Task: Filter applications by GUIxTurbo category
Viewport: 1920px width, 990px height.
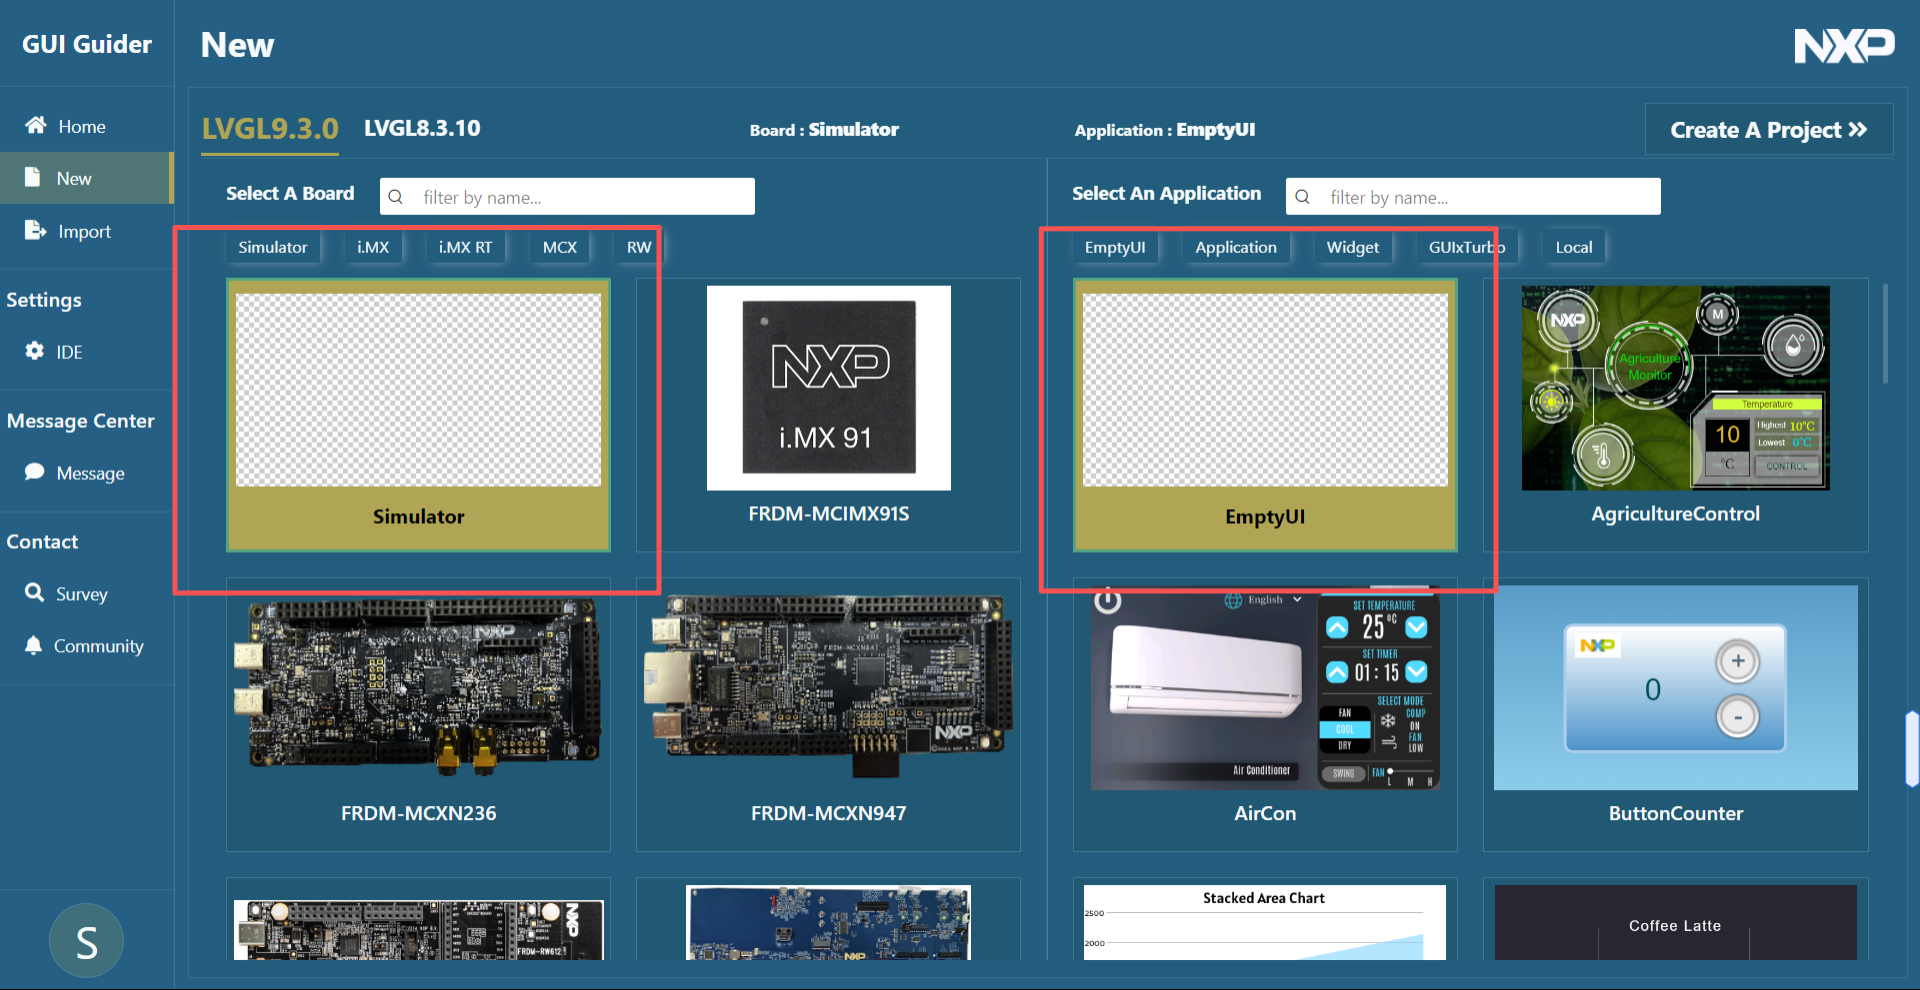Action: (1467, 247)
